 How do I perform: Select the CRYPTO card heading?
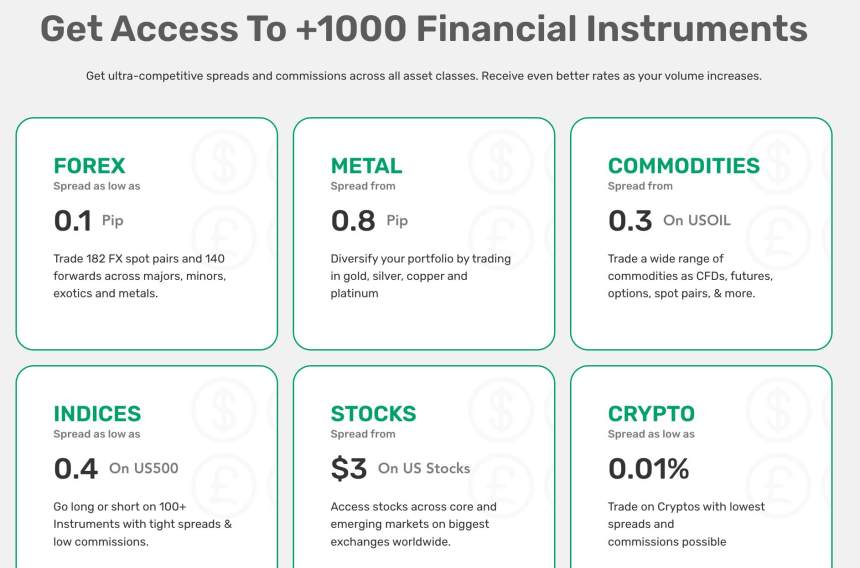651,414
